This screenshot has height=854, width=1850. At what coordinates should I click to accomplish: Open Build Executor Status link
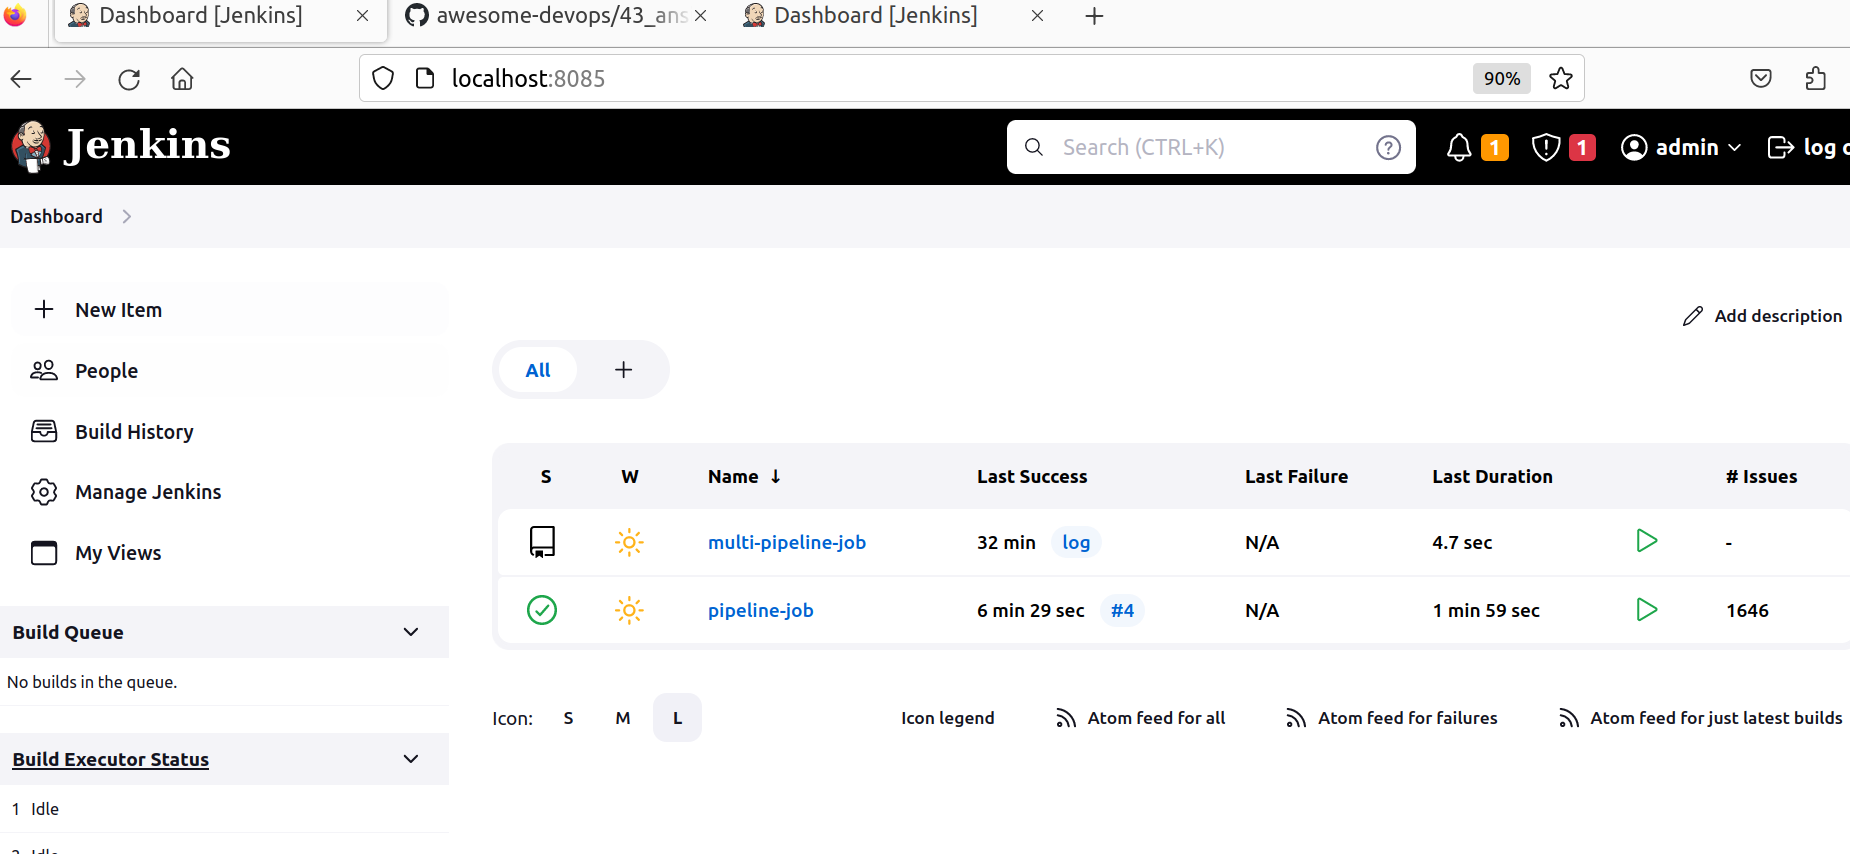click(111, 759)
